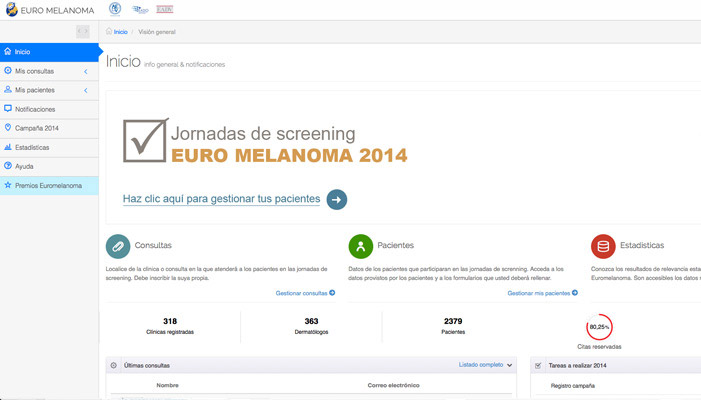Click the red Estadísticas database icon
Viewport: 701px width, 400px height.
click(x=603, y=246)
